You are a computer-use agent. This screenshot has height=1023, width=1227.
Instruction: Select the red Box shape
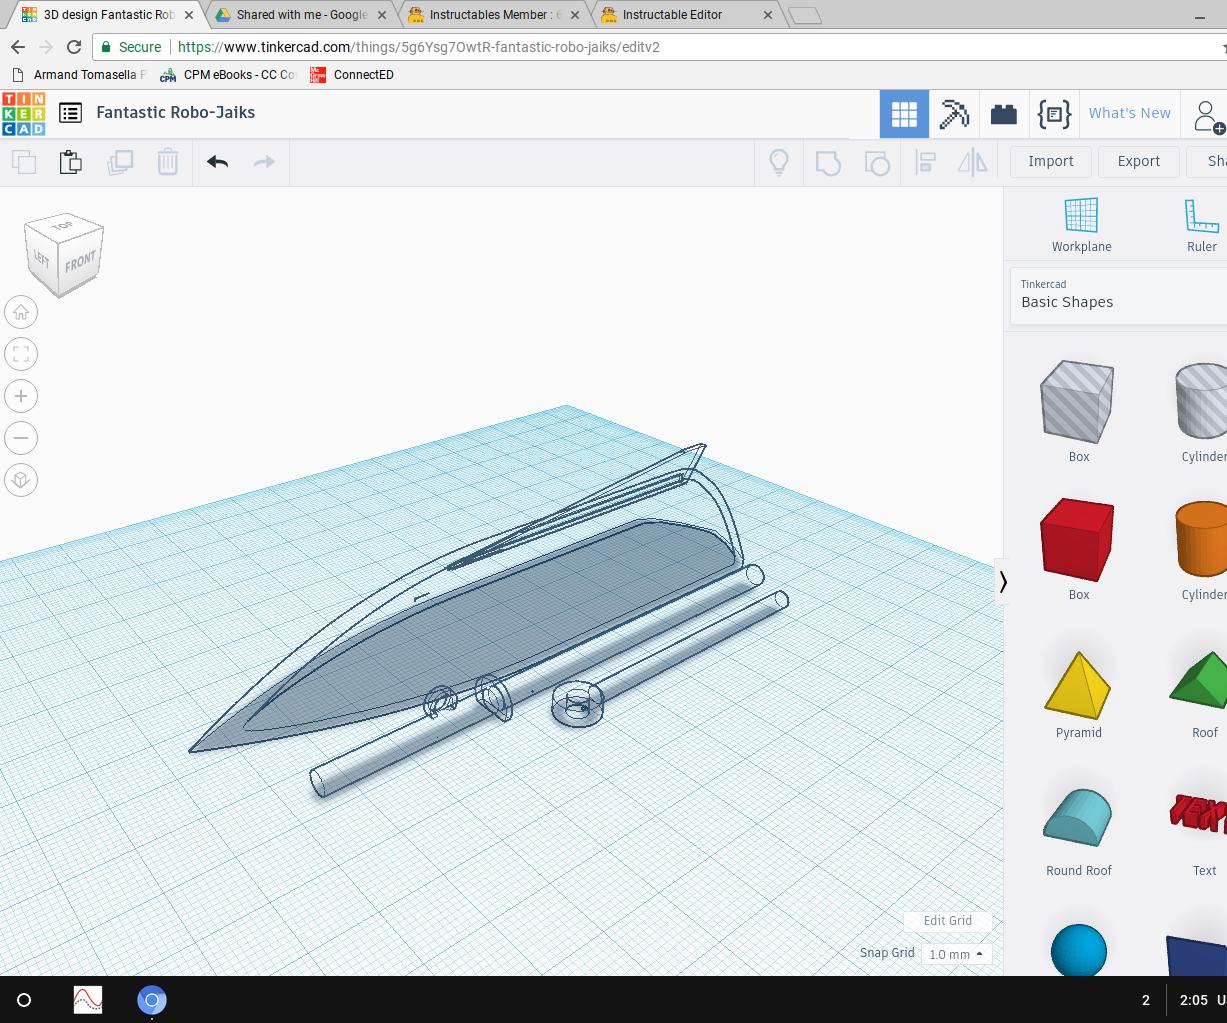click(x=1077, y=540)
